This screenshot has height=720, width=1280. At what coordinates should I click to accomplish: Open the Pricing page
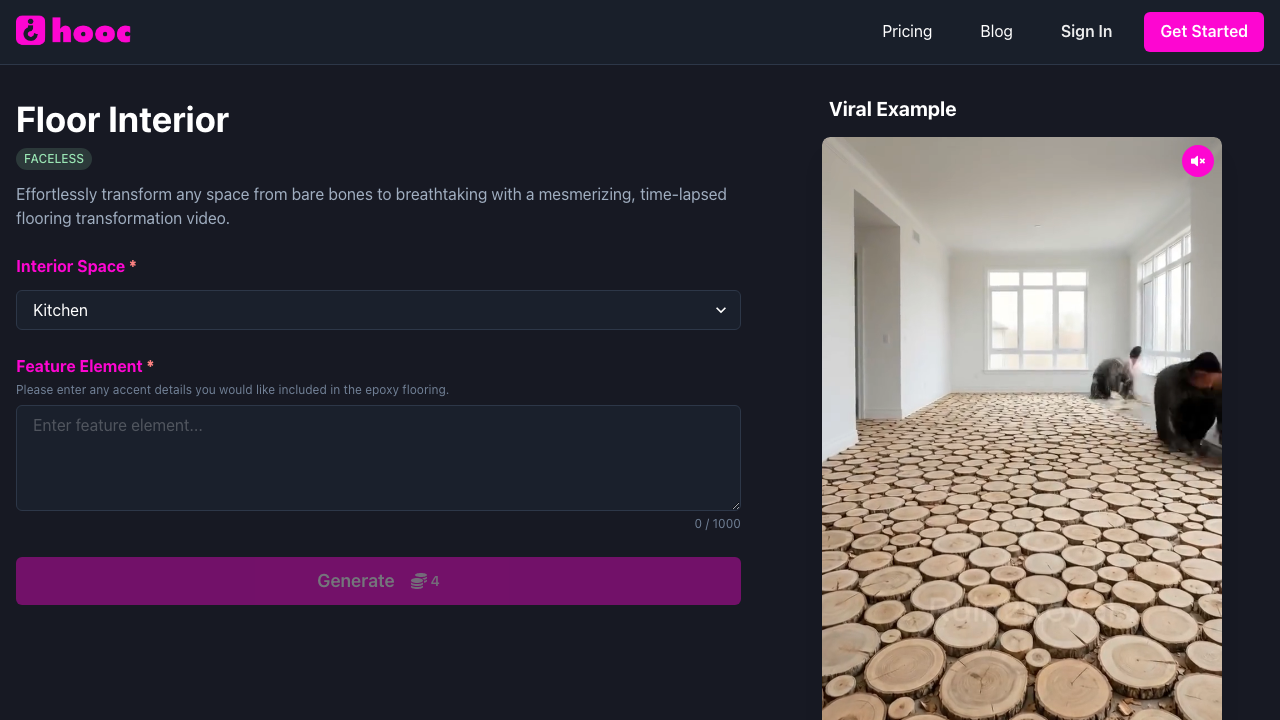(x=907, y=32)
